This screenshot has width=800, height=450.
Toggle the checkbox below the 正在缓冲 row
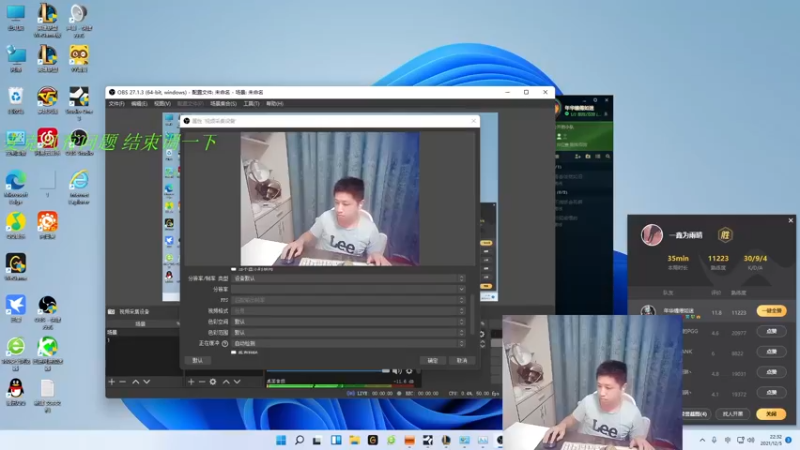[x=234, y=352]
